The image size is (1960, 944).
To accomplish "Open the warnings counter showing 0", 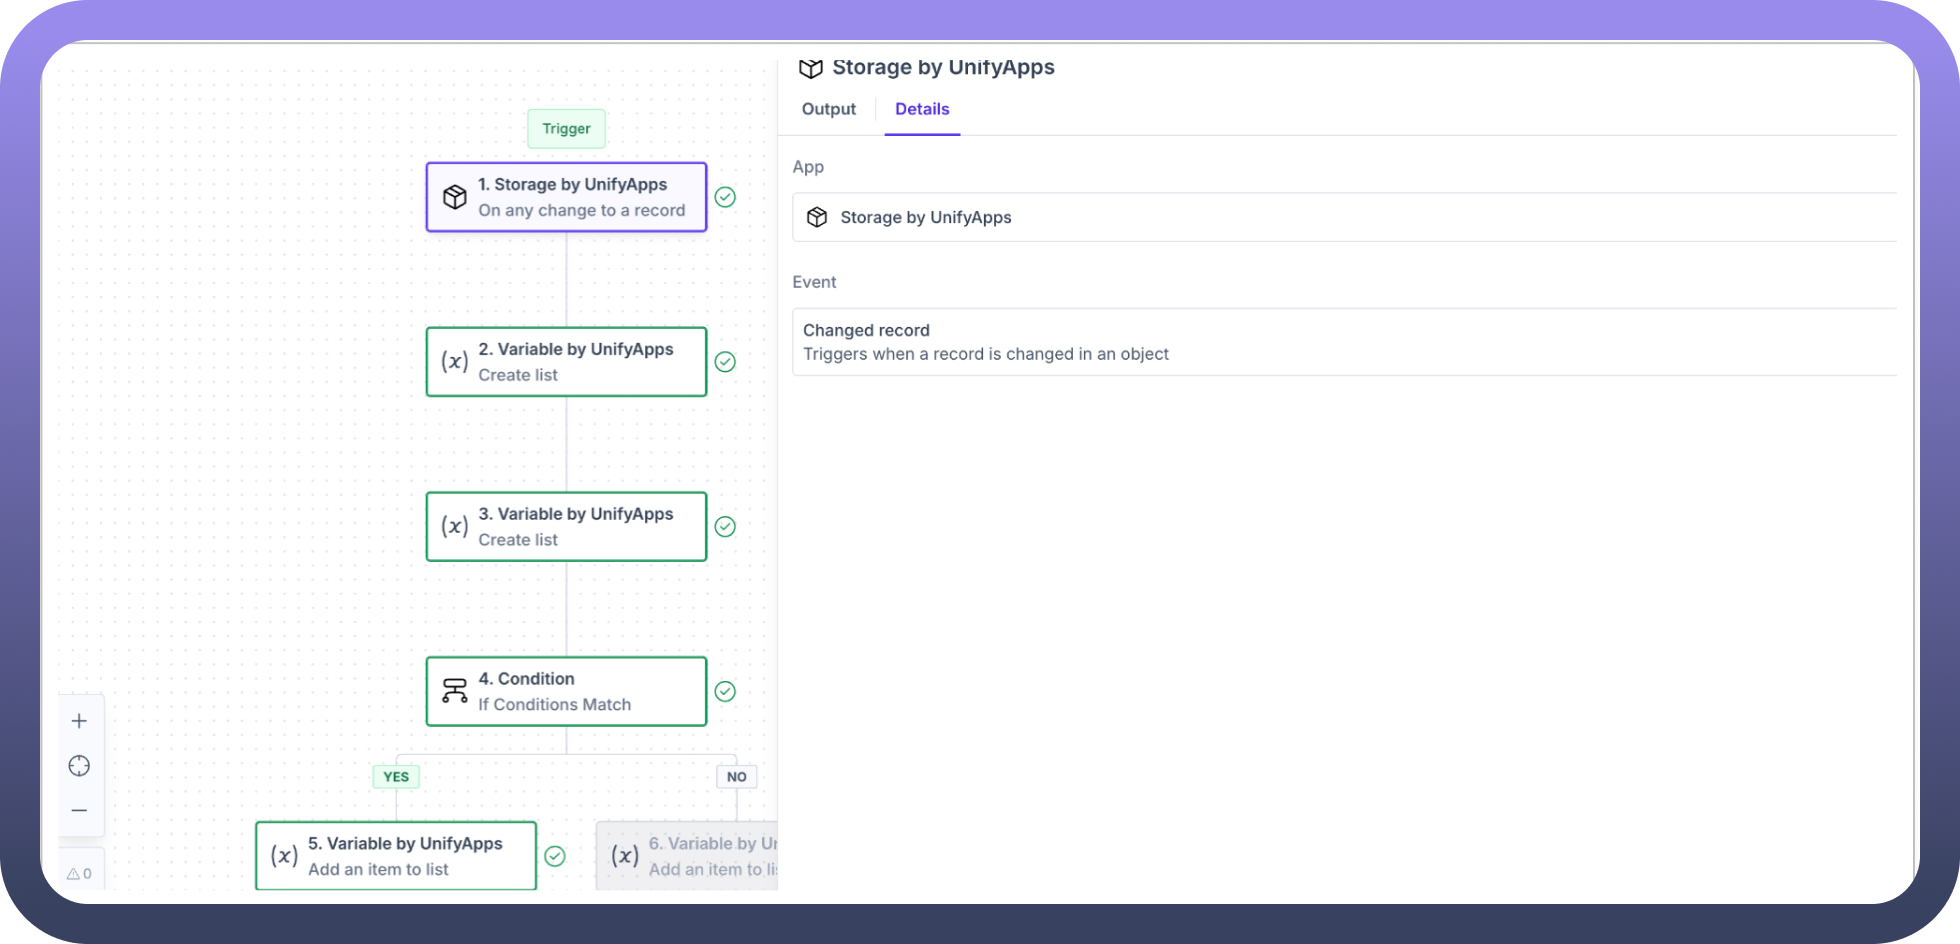I will pyautogui.click(x=80, y=873).
